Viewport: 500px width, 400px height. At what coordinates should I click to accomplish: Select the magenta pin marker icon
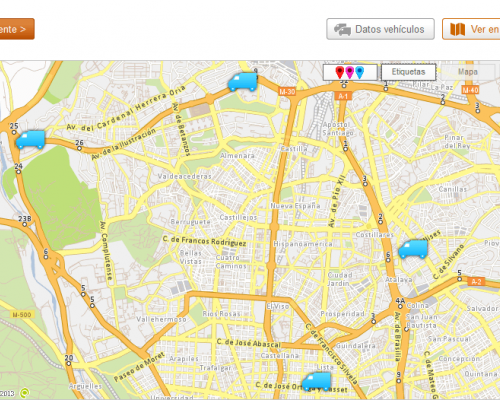pyautogui.click(x=349, y=72)
